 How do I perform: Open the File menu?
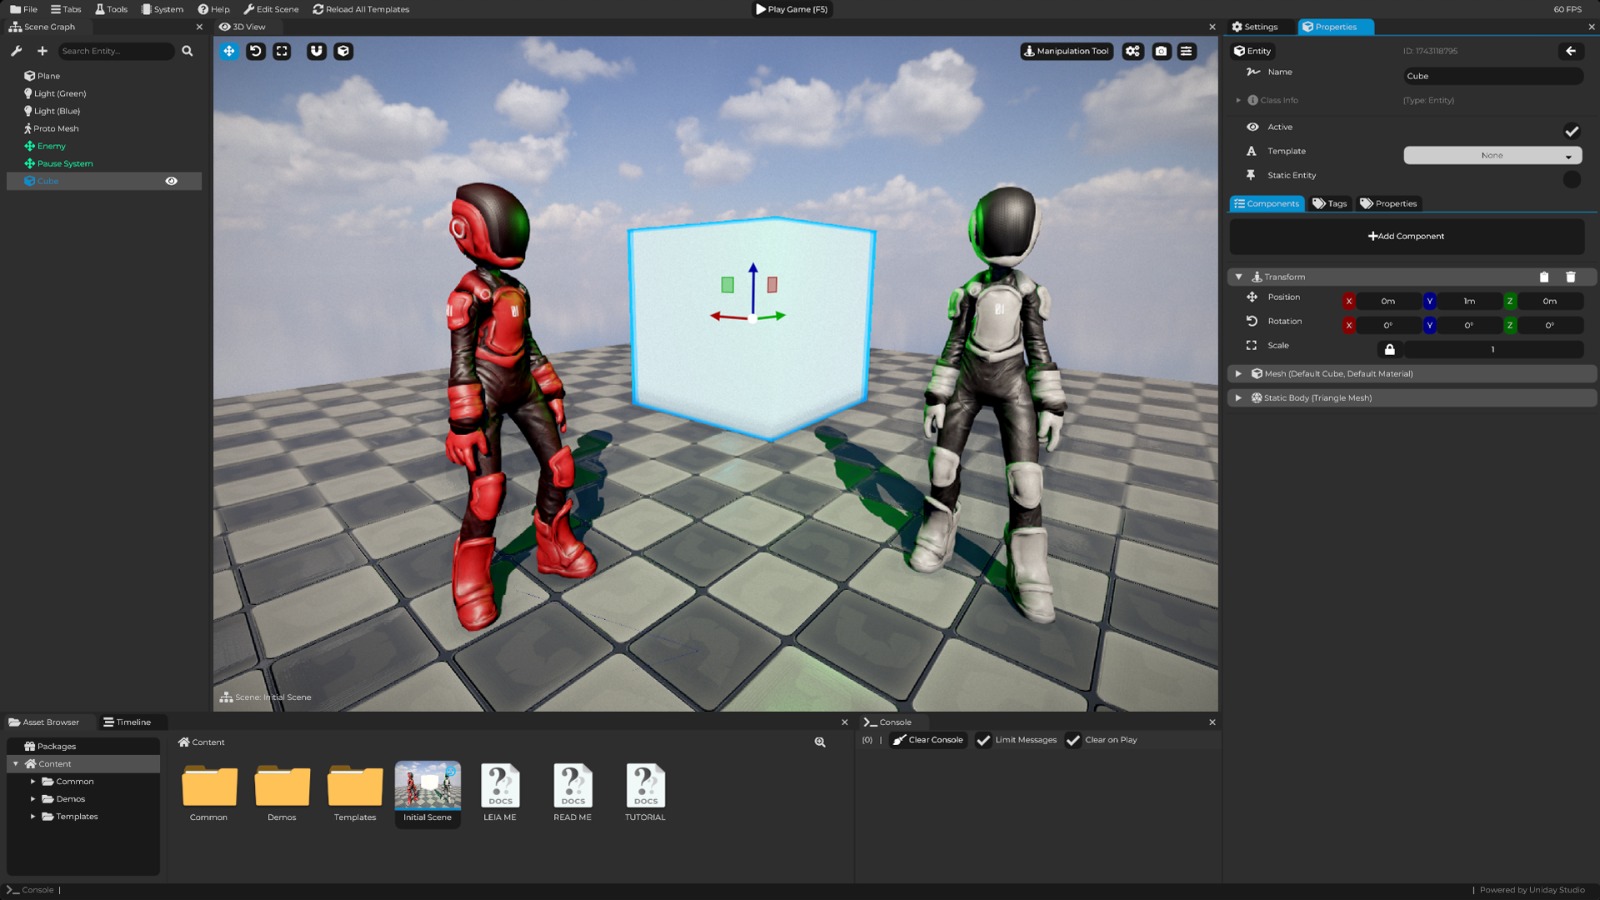(x=24, y=9)
